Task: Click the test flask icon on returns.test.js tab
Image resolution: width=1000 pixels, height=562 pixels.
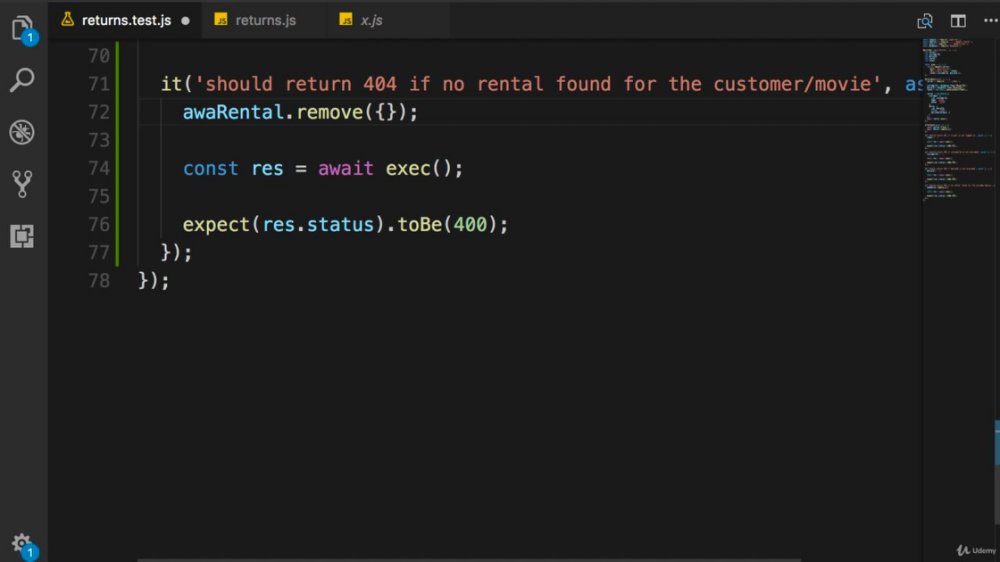Action: tap(68, 20)
